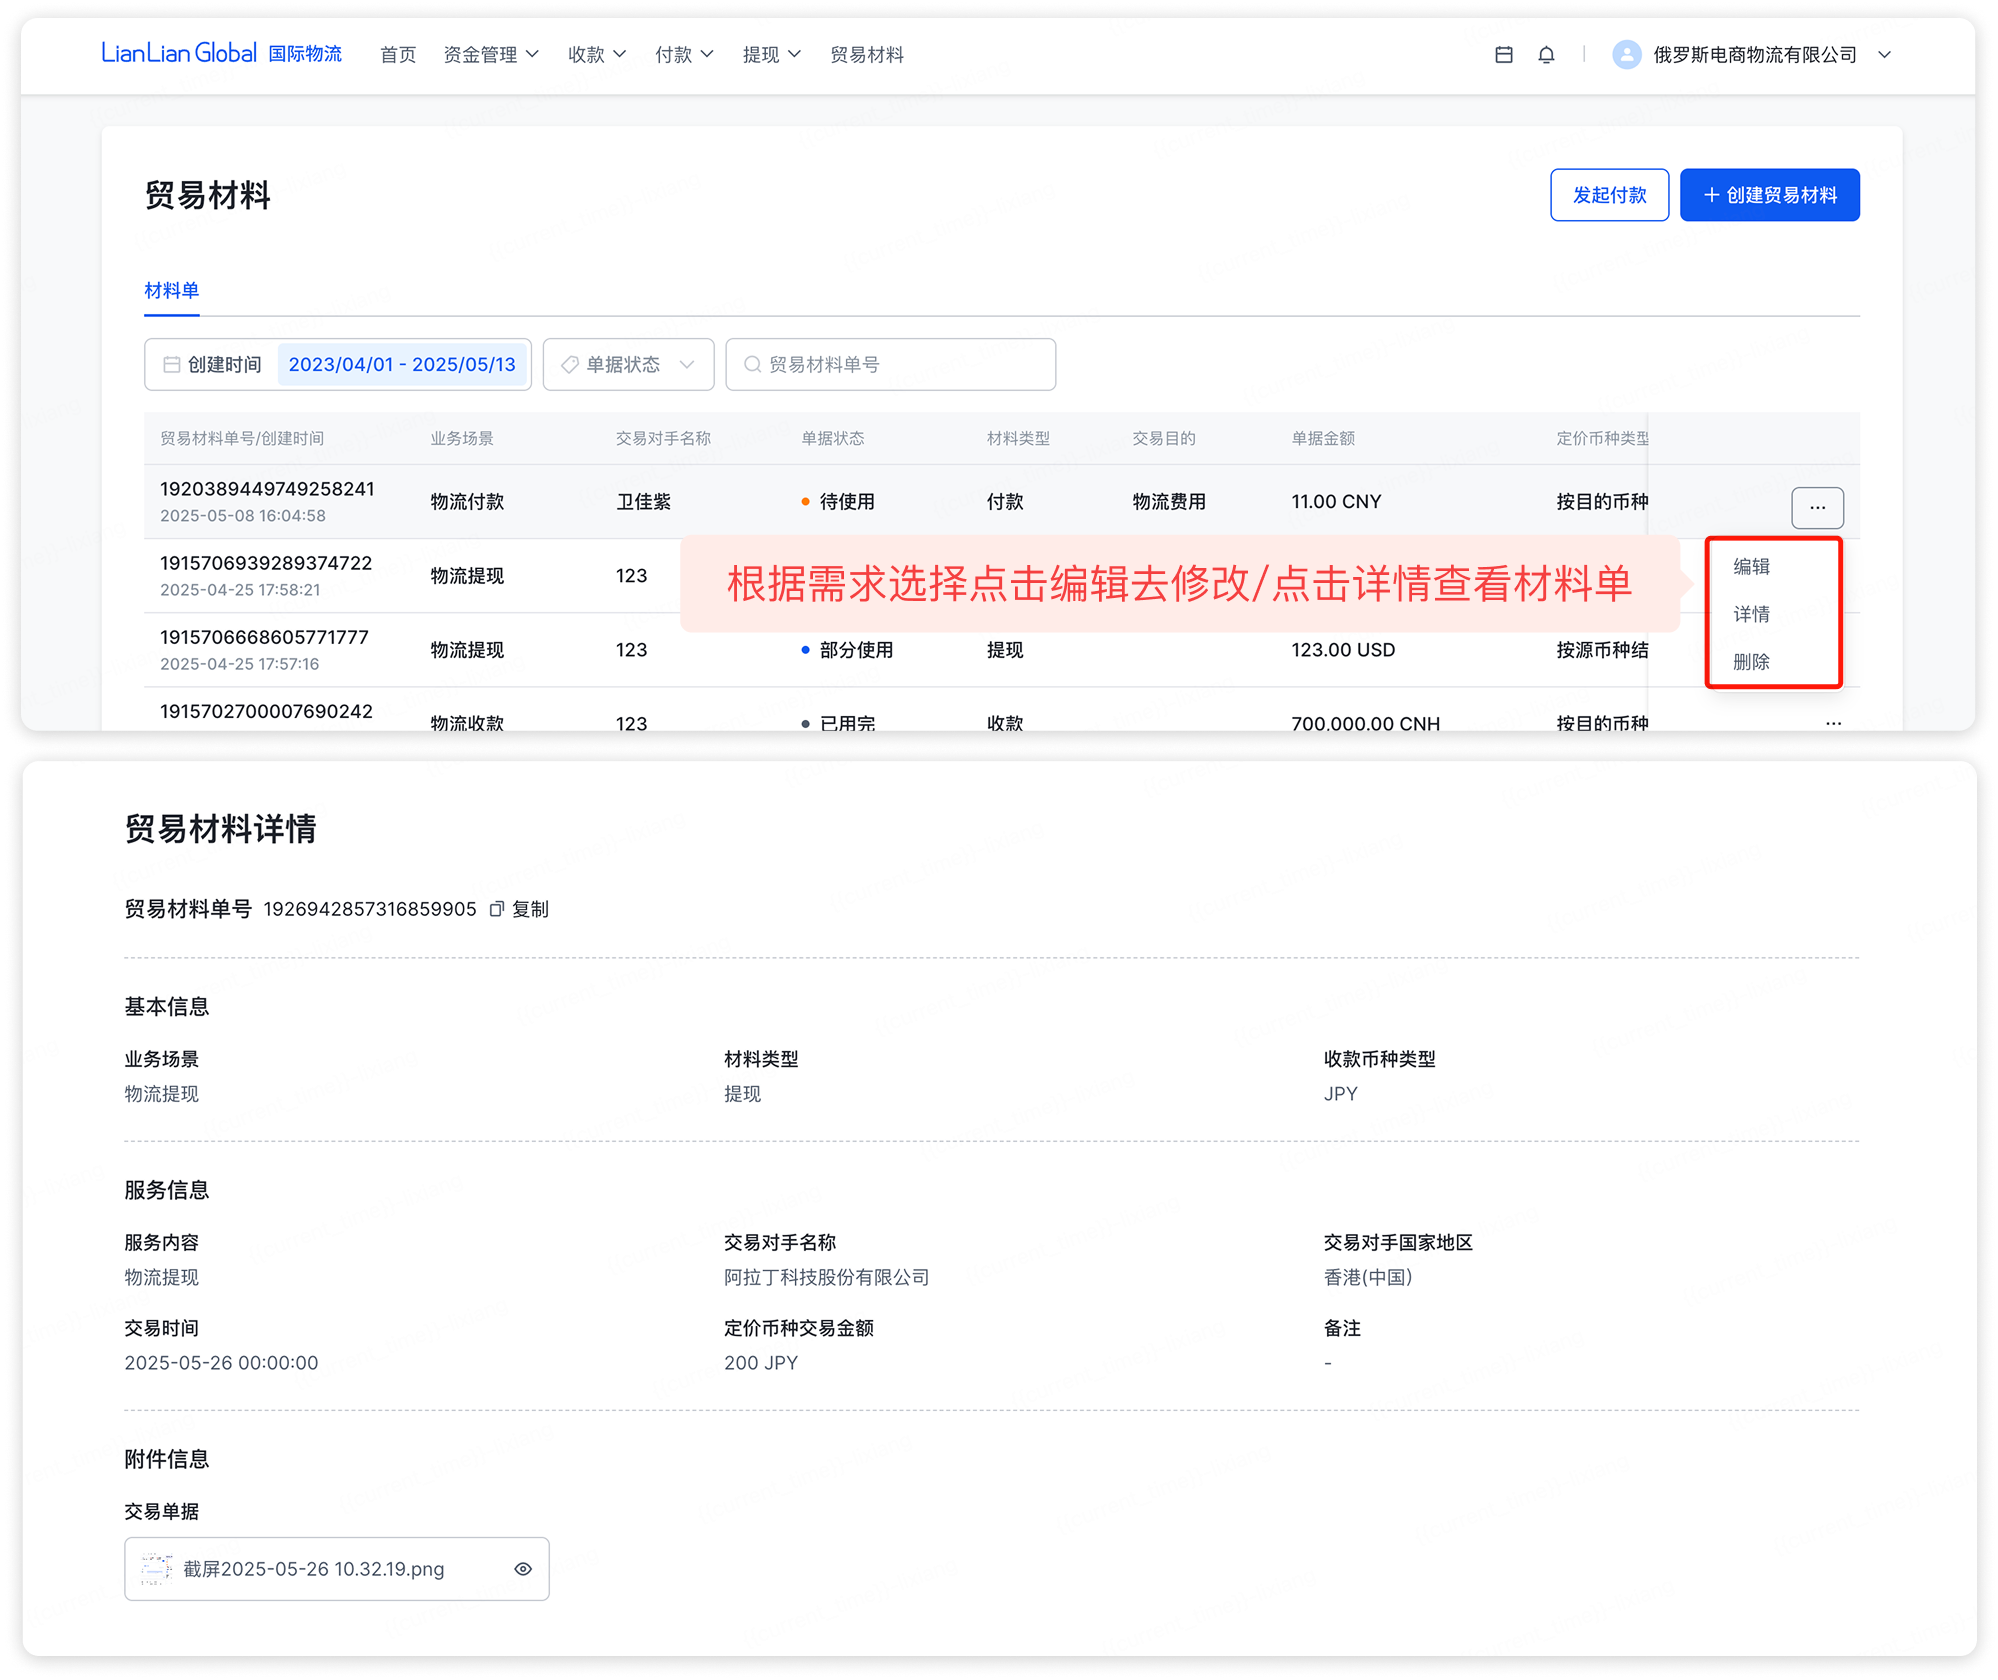Viewport: 1998px width, 1680px height.
Task: Expand the 收款 dropdown menu
Action: [596, 55]
